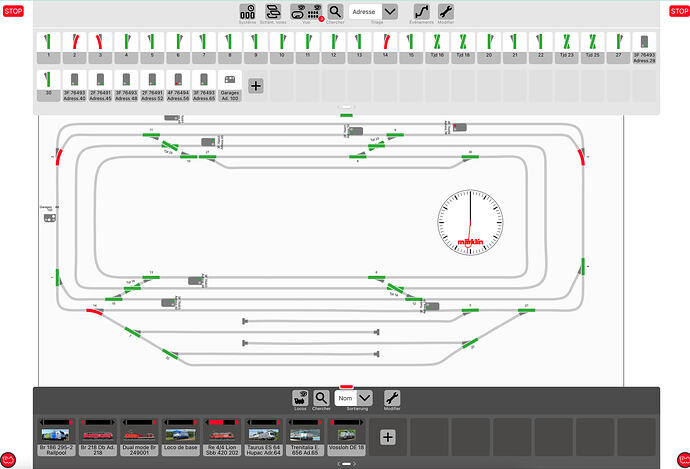Click the wrench Modifier icon in locomotive bar
The height and width of the screenshot is (469, 690).
point(391,398)
